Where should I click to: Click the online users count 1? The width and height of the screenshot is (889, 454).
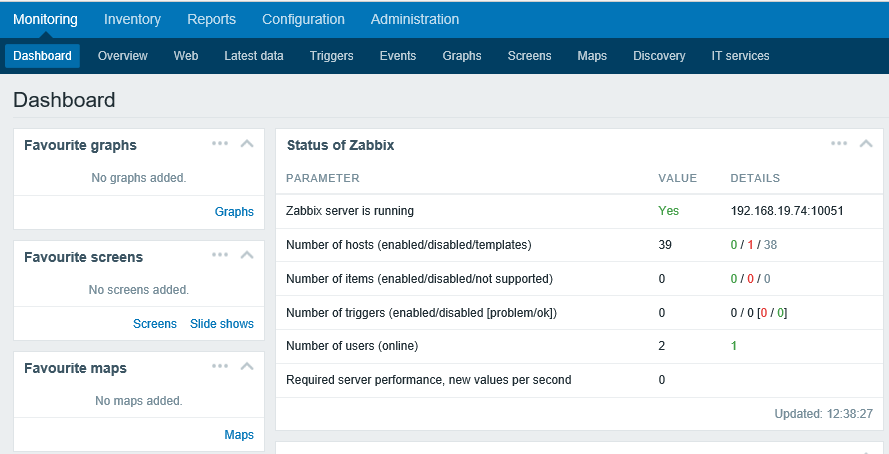[x=734, y=346]
